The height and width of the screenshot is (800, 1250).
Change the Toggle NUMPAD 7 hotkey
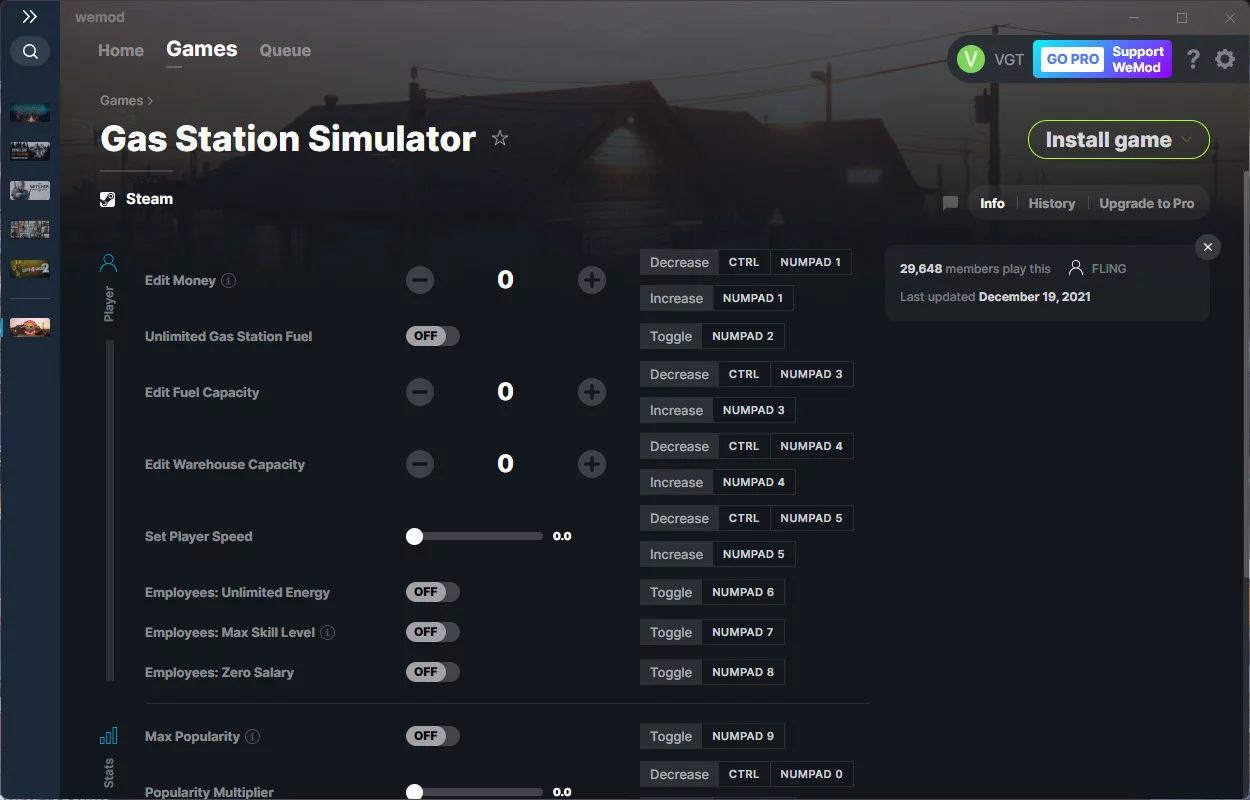tap(712, 632)
